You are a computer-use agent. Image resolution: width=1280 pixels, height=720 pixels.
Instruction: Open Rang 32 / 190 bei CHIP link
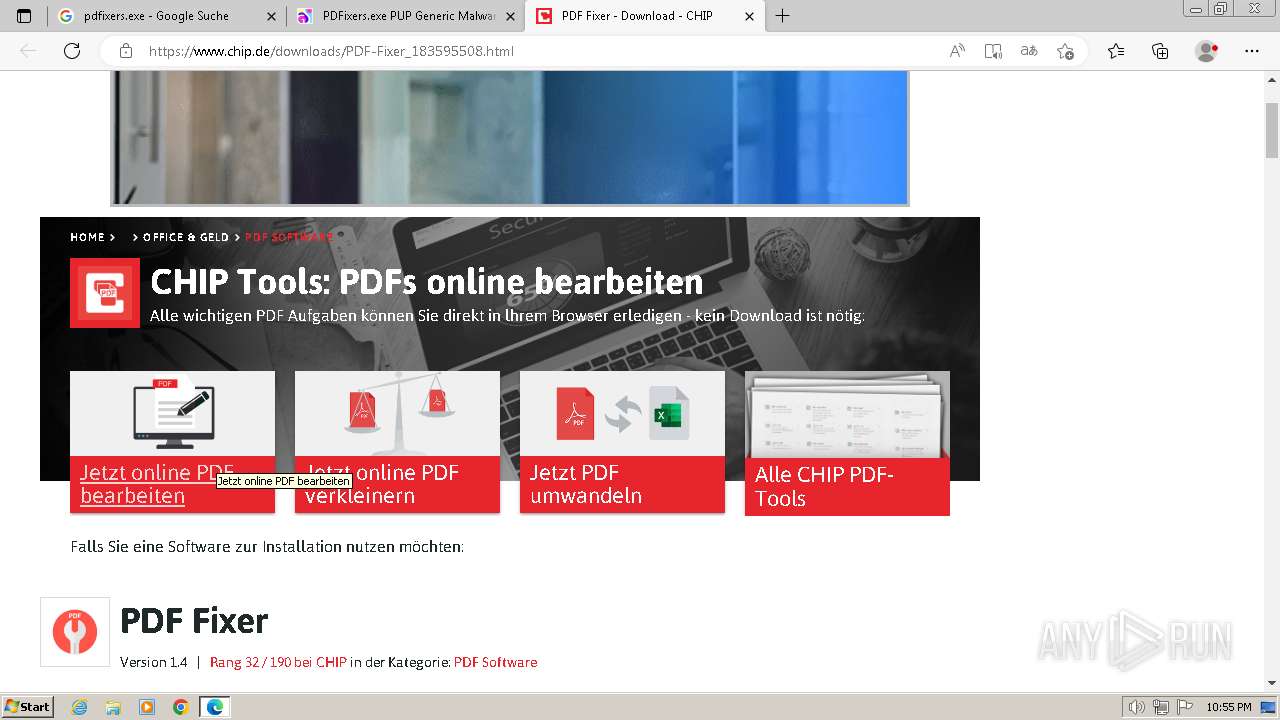pyautogui.click(x=278, y=662)
